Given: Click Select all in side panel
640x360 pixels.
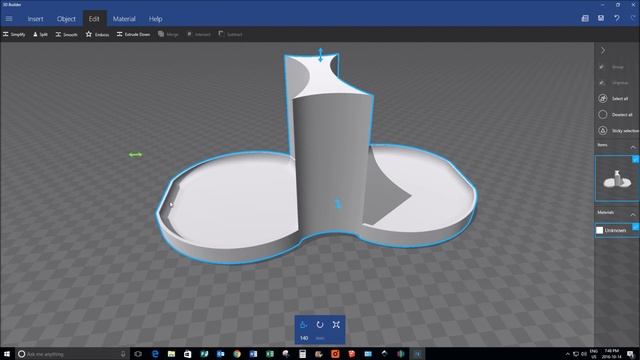Looking at the screenshot, I should [x=613, y=99].
